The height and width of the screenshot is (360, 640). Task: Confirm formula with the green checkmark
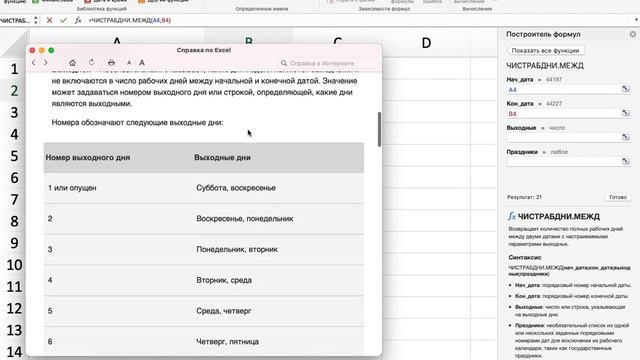[x=63, y=20]
